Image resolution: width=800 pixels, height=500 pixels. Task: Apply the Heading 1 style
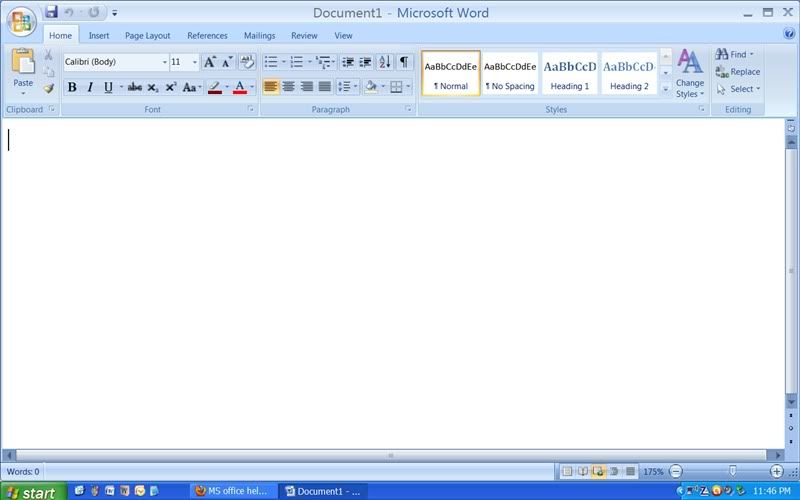[x=569, y=73]
